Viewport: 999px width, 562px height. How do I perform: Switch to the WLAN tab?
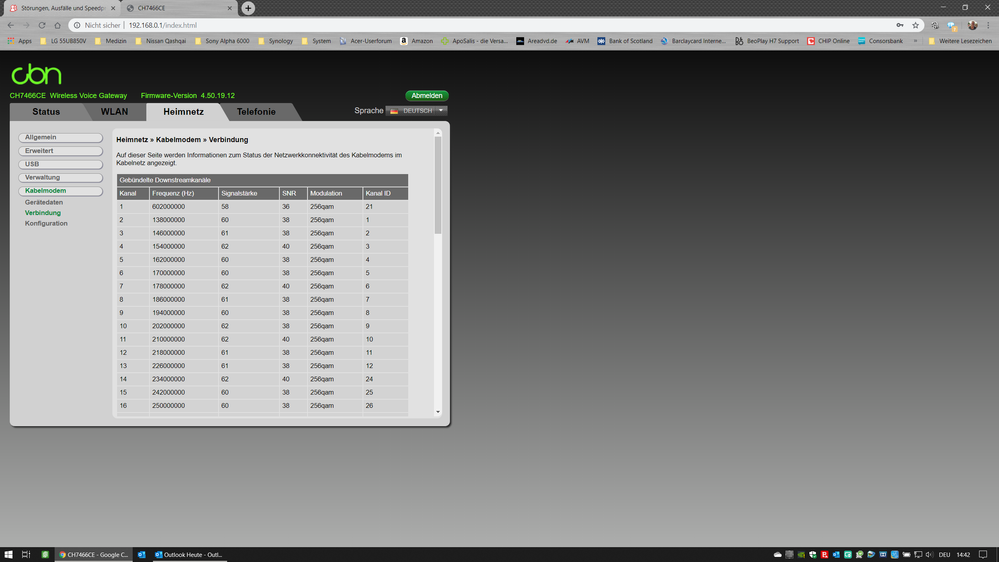pos(114,112)
